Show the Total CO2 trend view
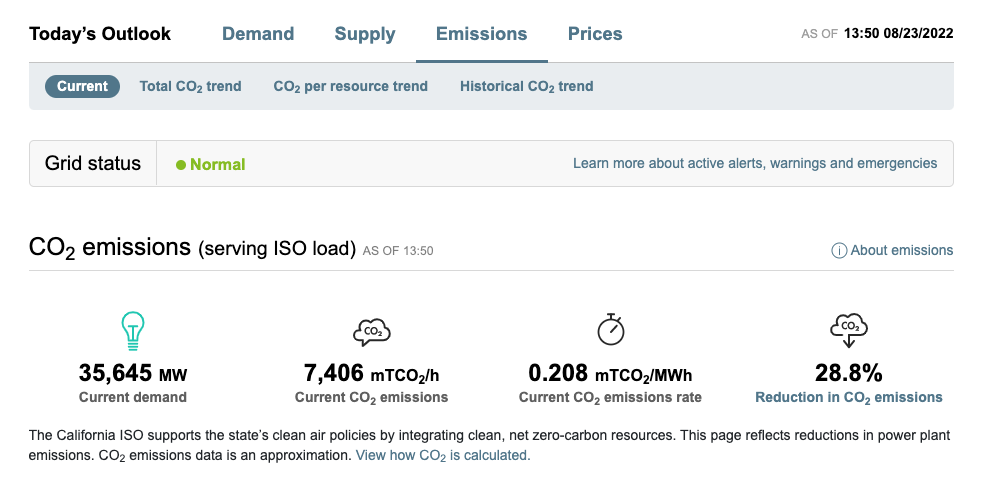Screen dimensions: 987x480 [190, 86]
